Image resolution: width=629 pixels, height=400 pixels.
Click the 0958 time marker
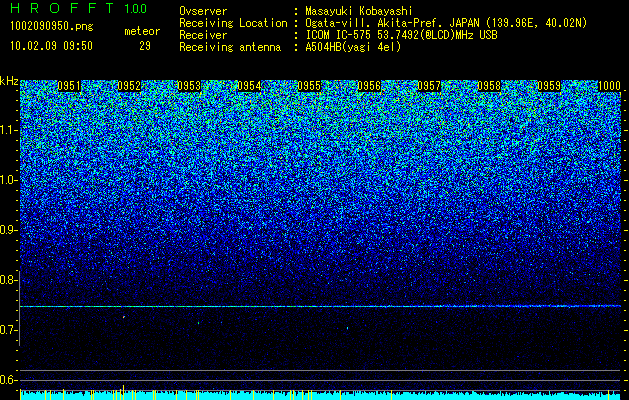point(489,86)
